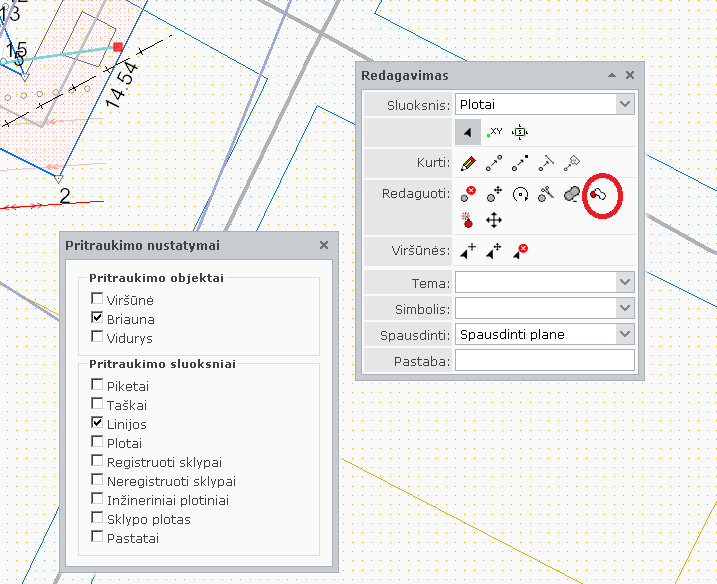
Task: Choose the scissors split tool
Action: coord(546,194)
